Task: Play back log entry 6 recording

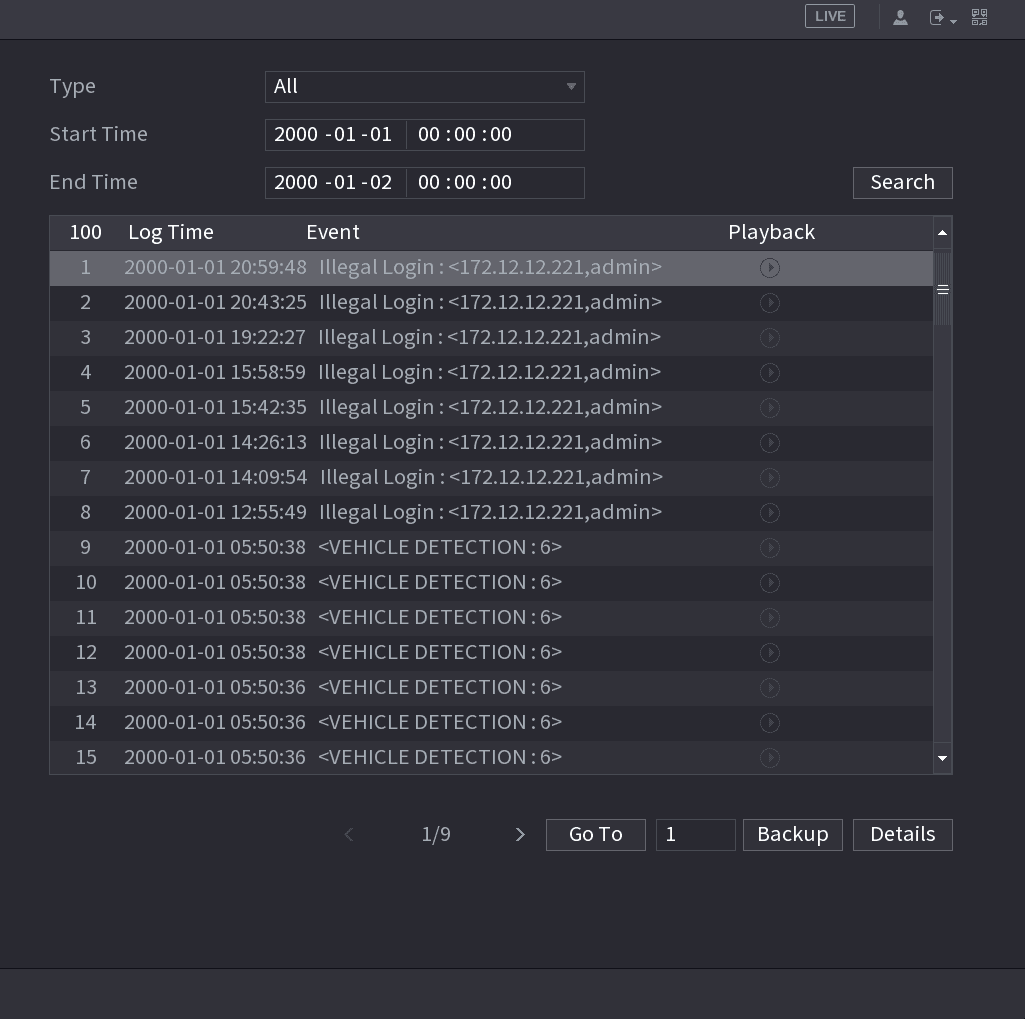Action: (x=770, y=443)
